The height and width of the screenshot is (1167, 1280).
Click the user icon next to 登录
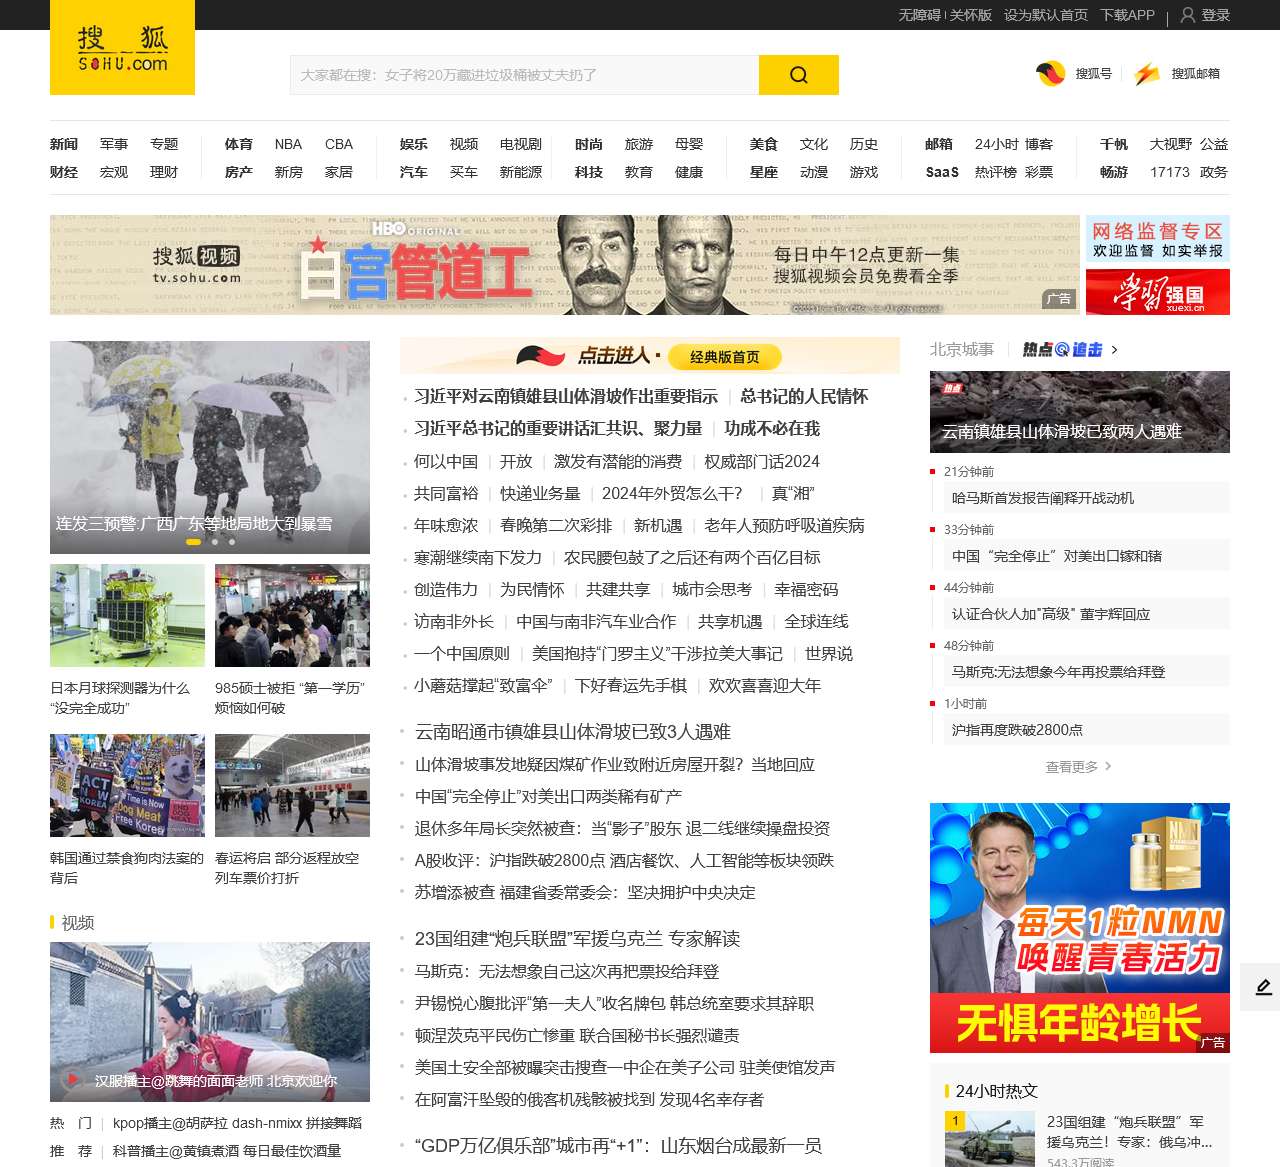[x=1186, y=15]
